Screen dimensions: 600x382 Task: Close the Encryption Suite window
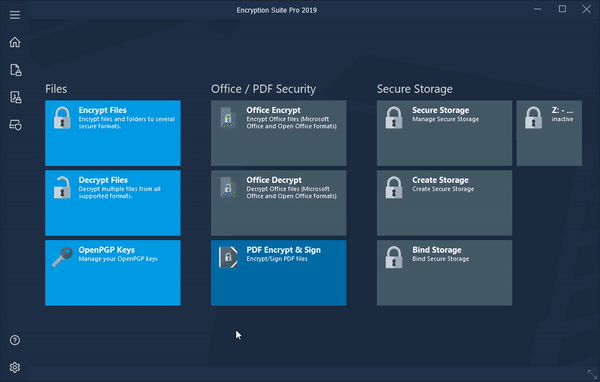(x=587, y=9)
